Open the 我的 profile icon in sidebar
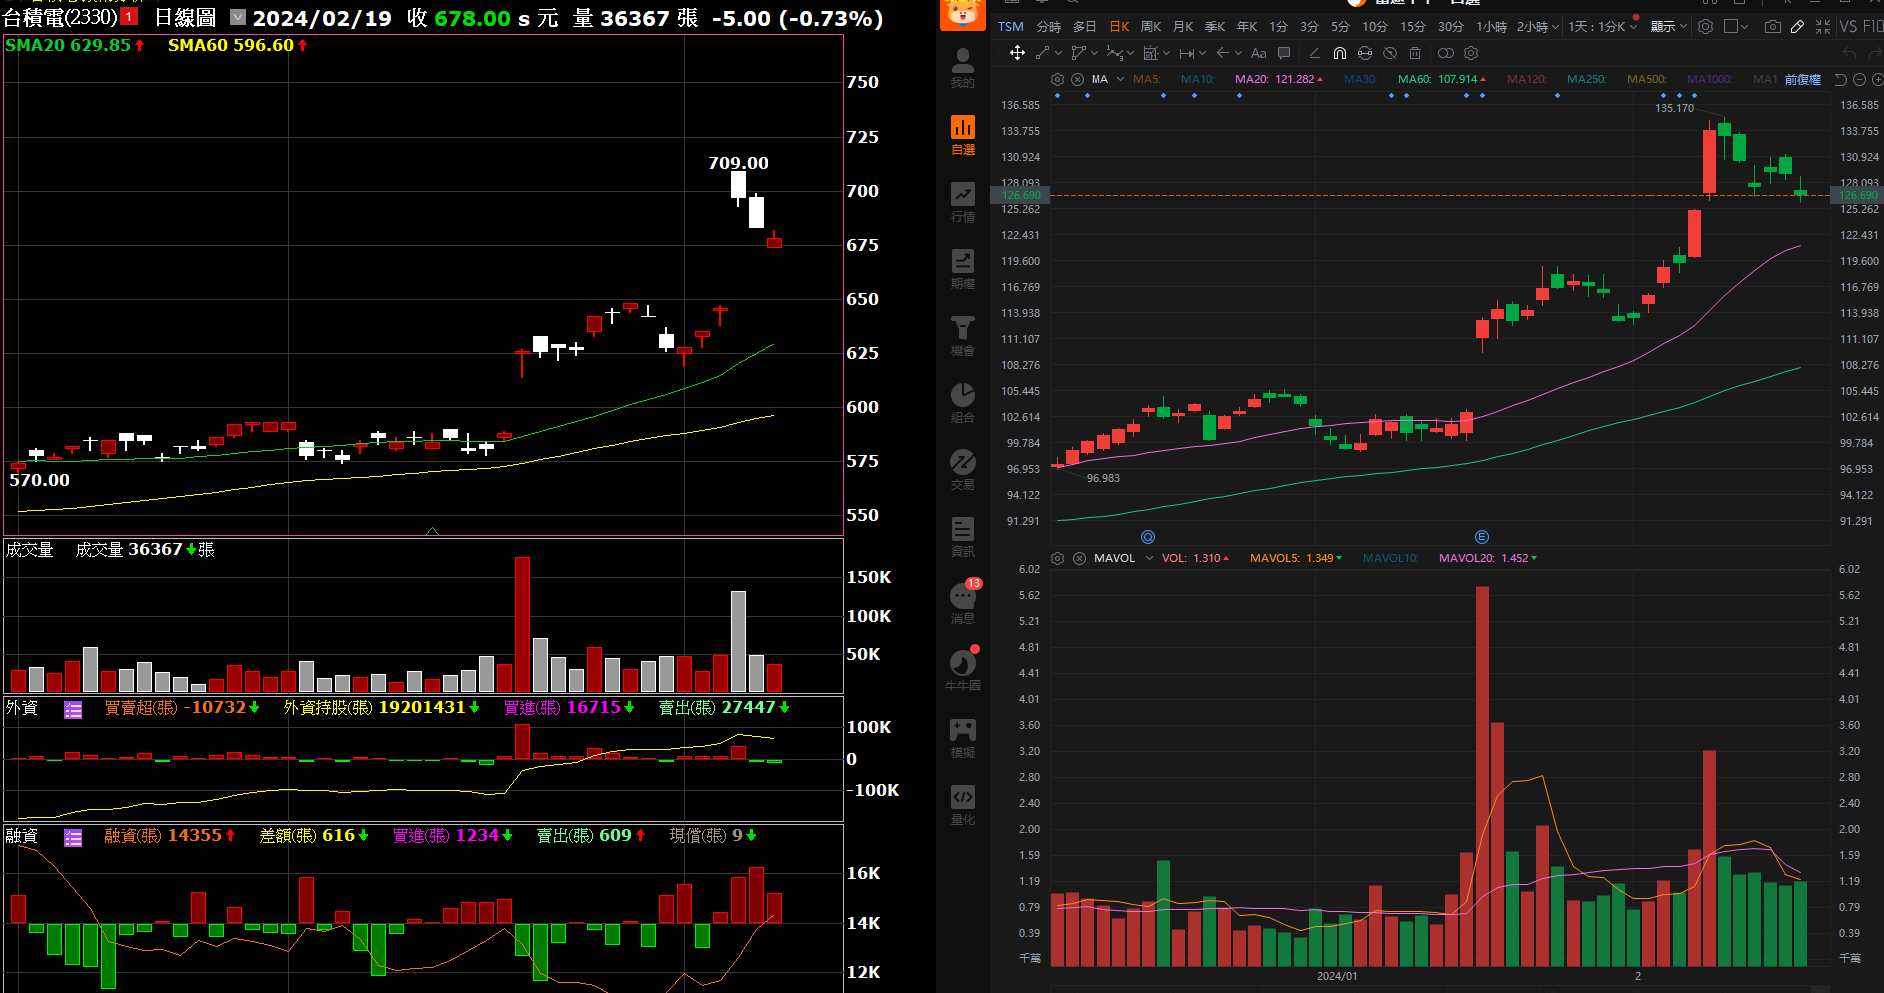This screenshot has width=1884, height=993. tap(962, 68)
